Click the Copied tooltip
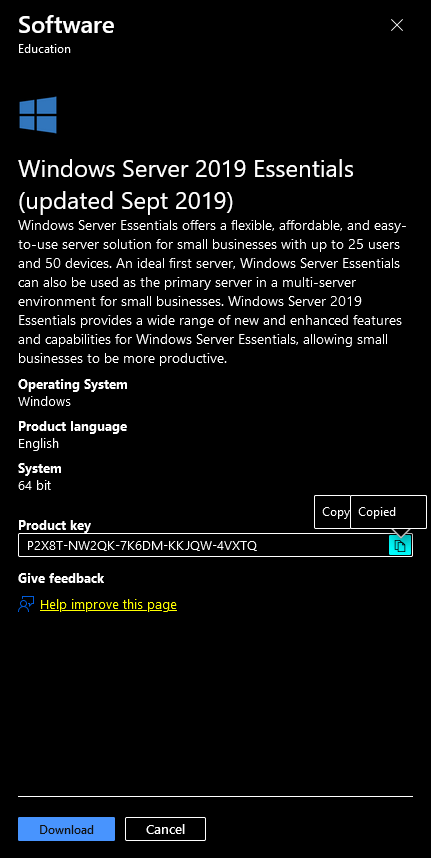 pos(388,512)
